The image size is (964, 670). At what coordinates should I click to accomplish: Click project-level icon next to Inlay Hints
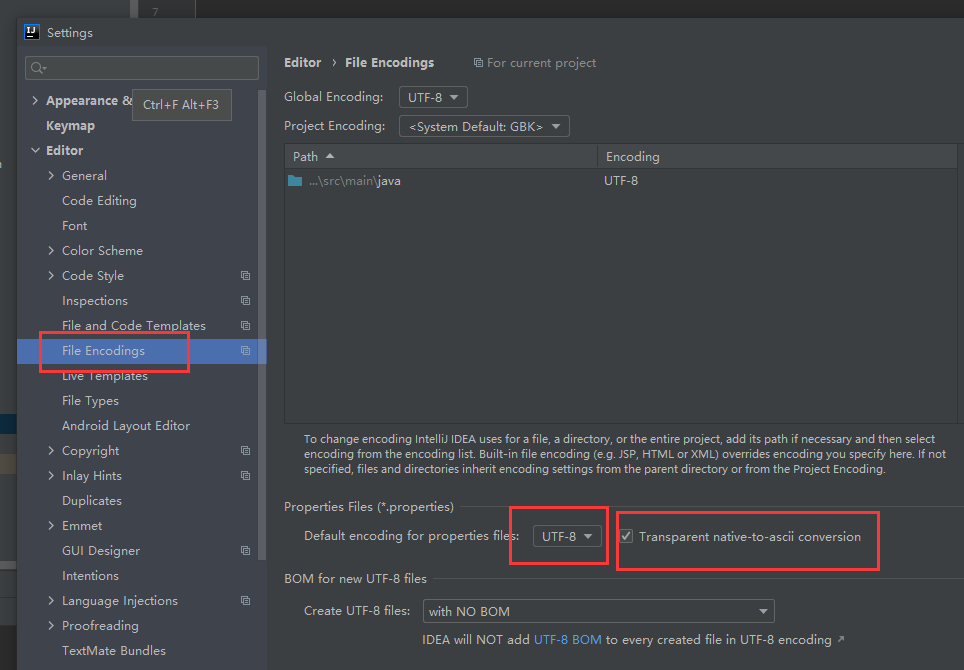(x=245, y=476)
